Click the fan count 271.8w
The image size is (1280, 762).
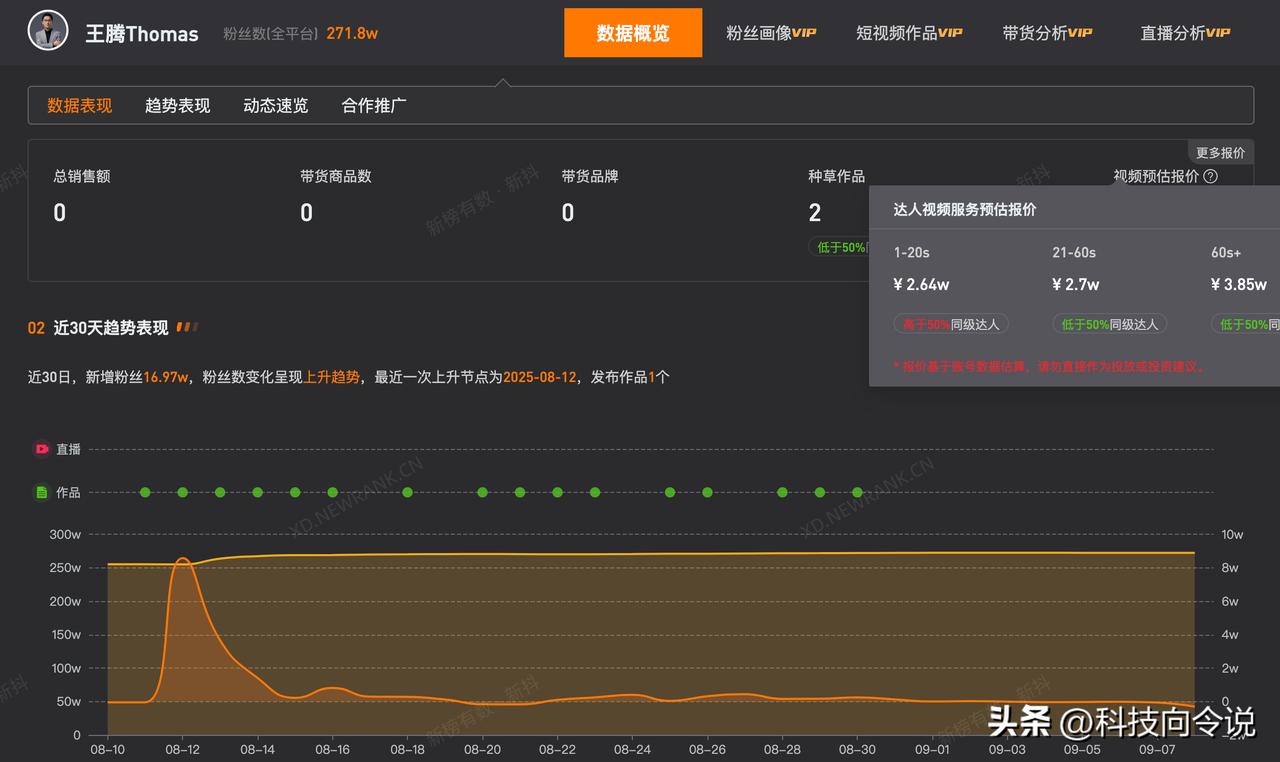click(x=352, y=33)
